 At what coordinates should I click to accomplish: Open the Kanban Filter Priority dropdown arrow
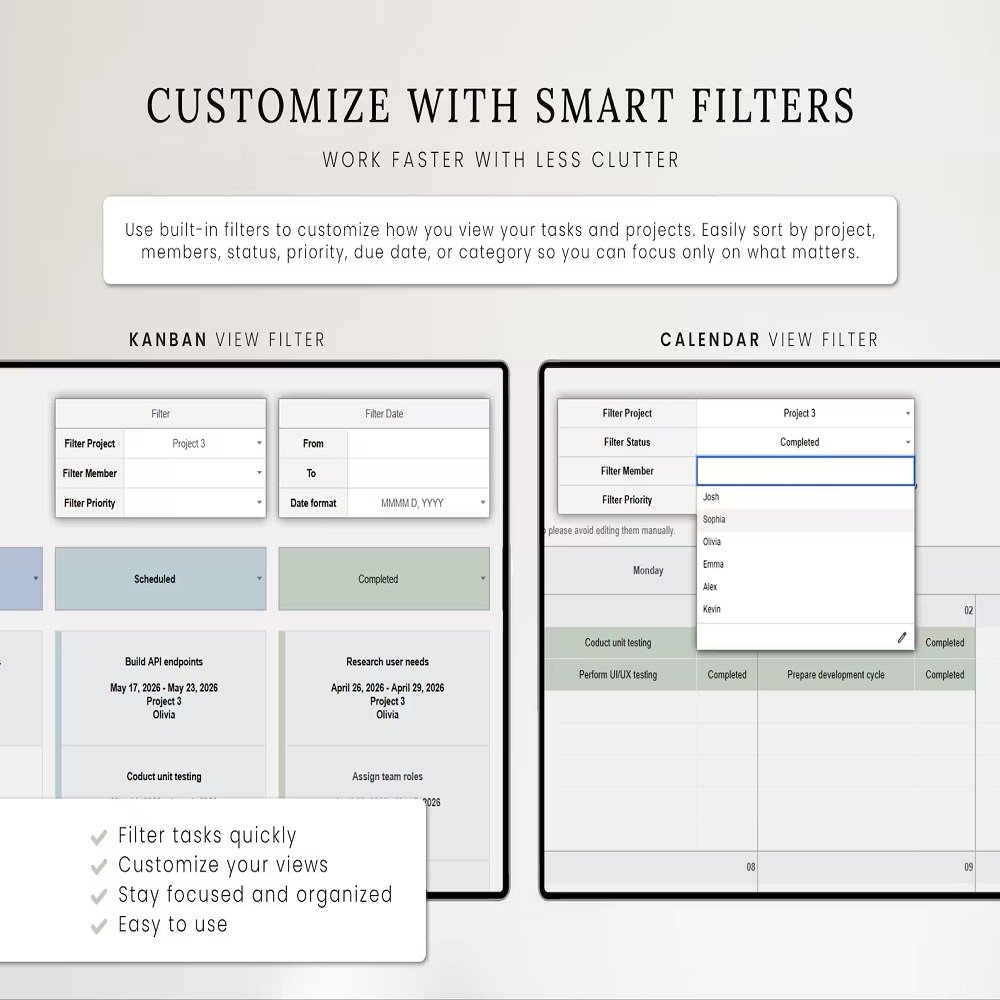coord(259,503)
